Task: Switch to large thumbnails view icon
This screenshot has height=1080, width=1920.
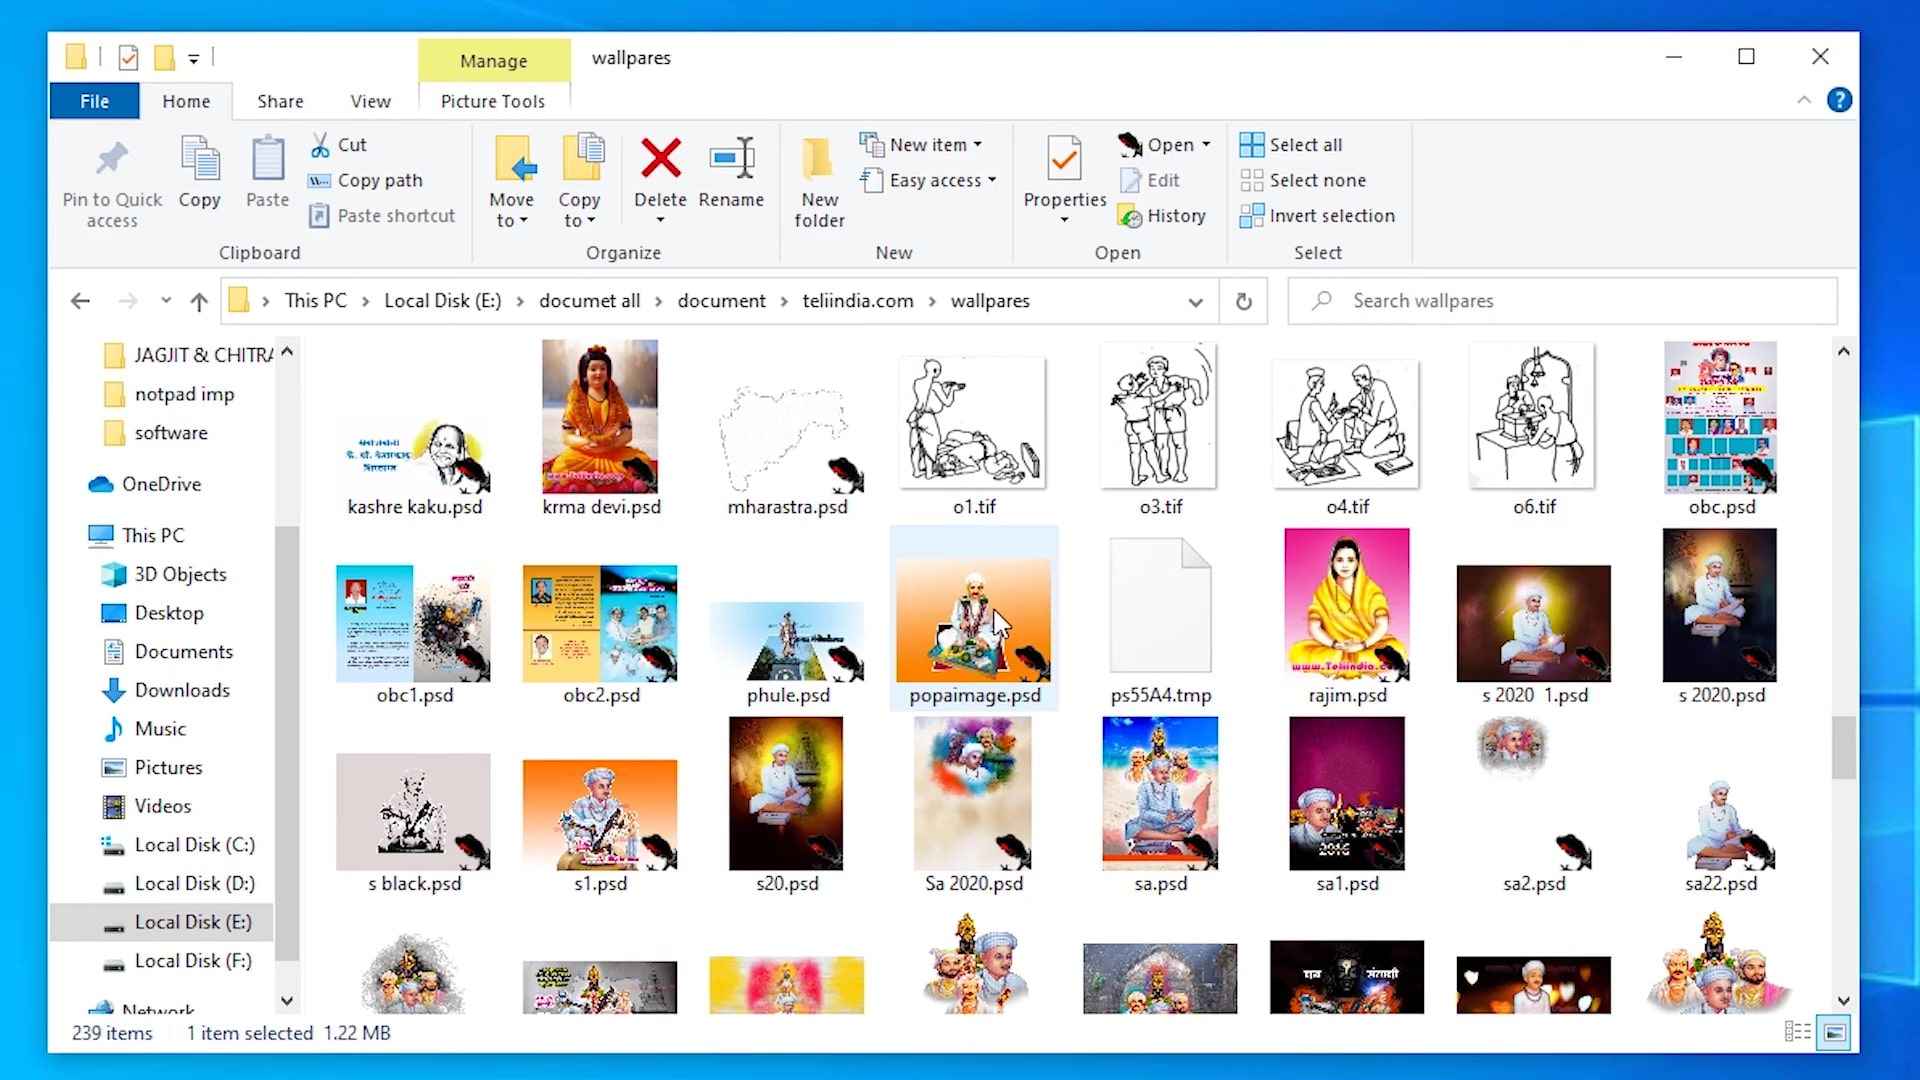Action: click(x=1835, y=1032)
